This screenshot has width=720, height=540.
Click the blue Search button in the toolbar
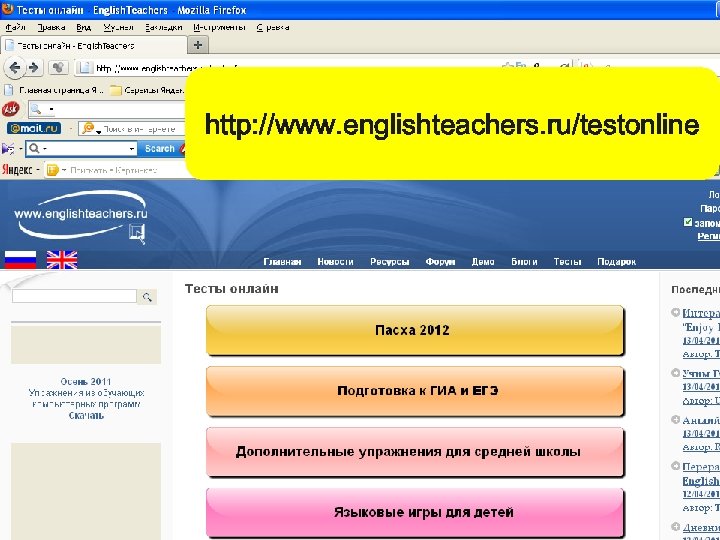click(159, 149)
